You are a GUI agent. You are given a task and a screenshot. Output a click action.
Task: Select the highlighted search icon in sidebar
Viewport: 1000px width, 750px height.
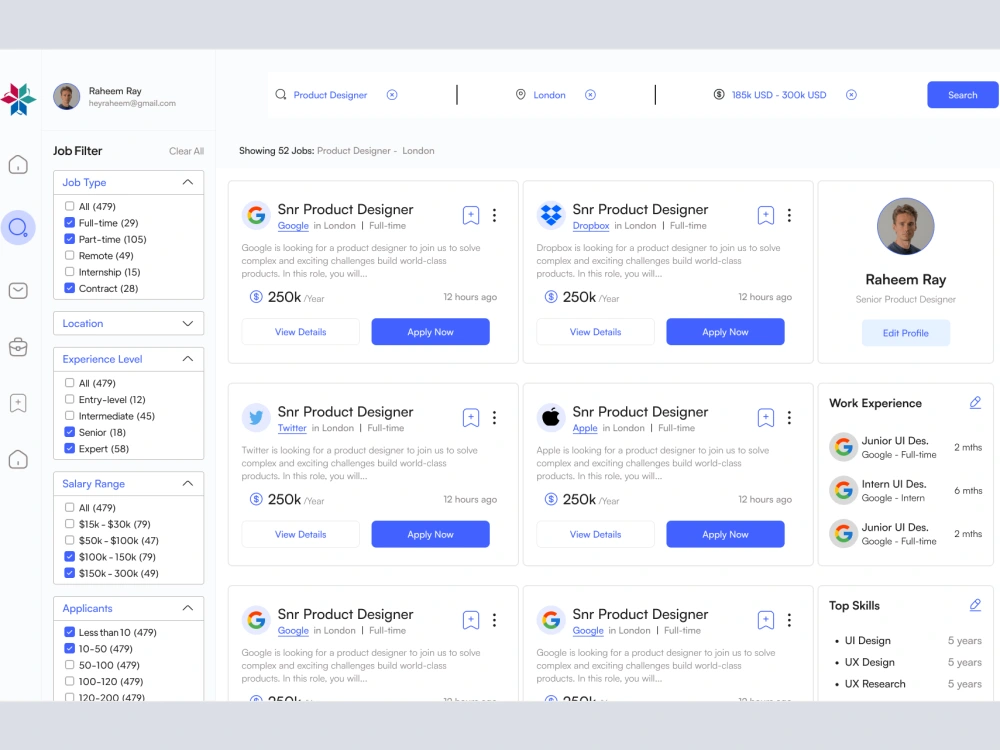click(x=18, y=228)
